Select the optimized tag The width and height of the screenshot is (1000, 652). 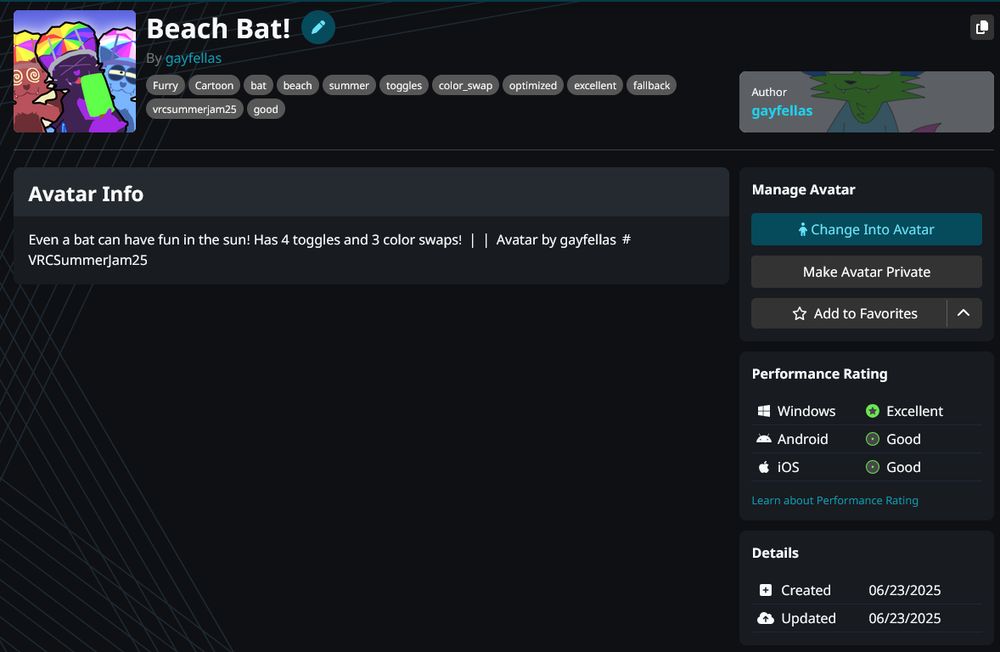[x=533, y=85]
